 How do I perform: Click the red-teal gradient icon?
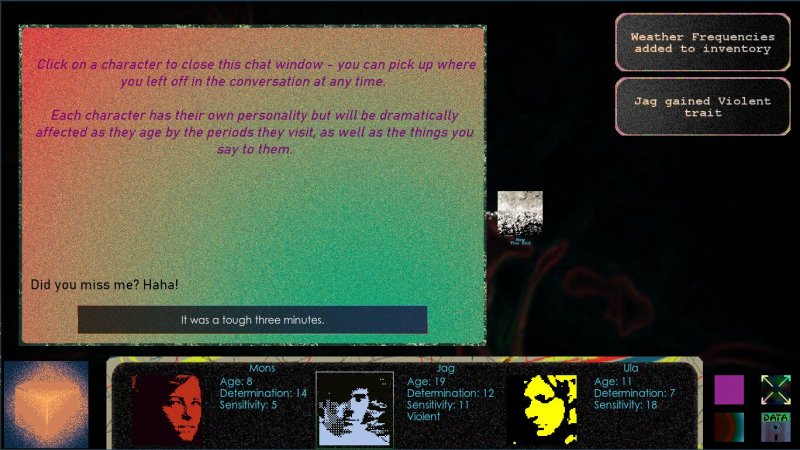(x=729, y=427)
